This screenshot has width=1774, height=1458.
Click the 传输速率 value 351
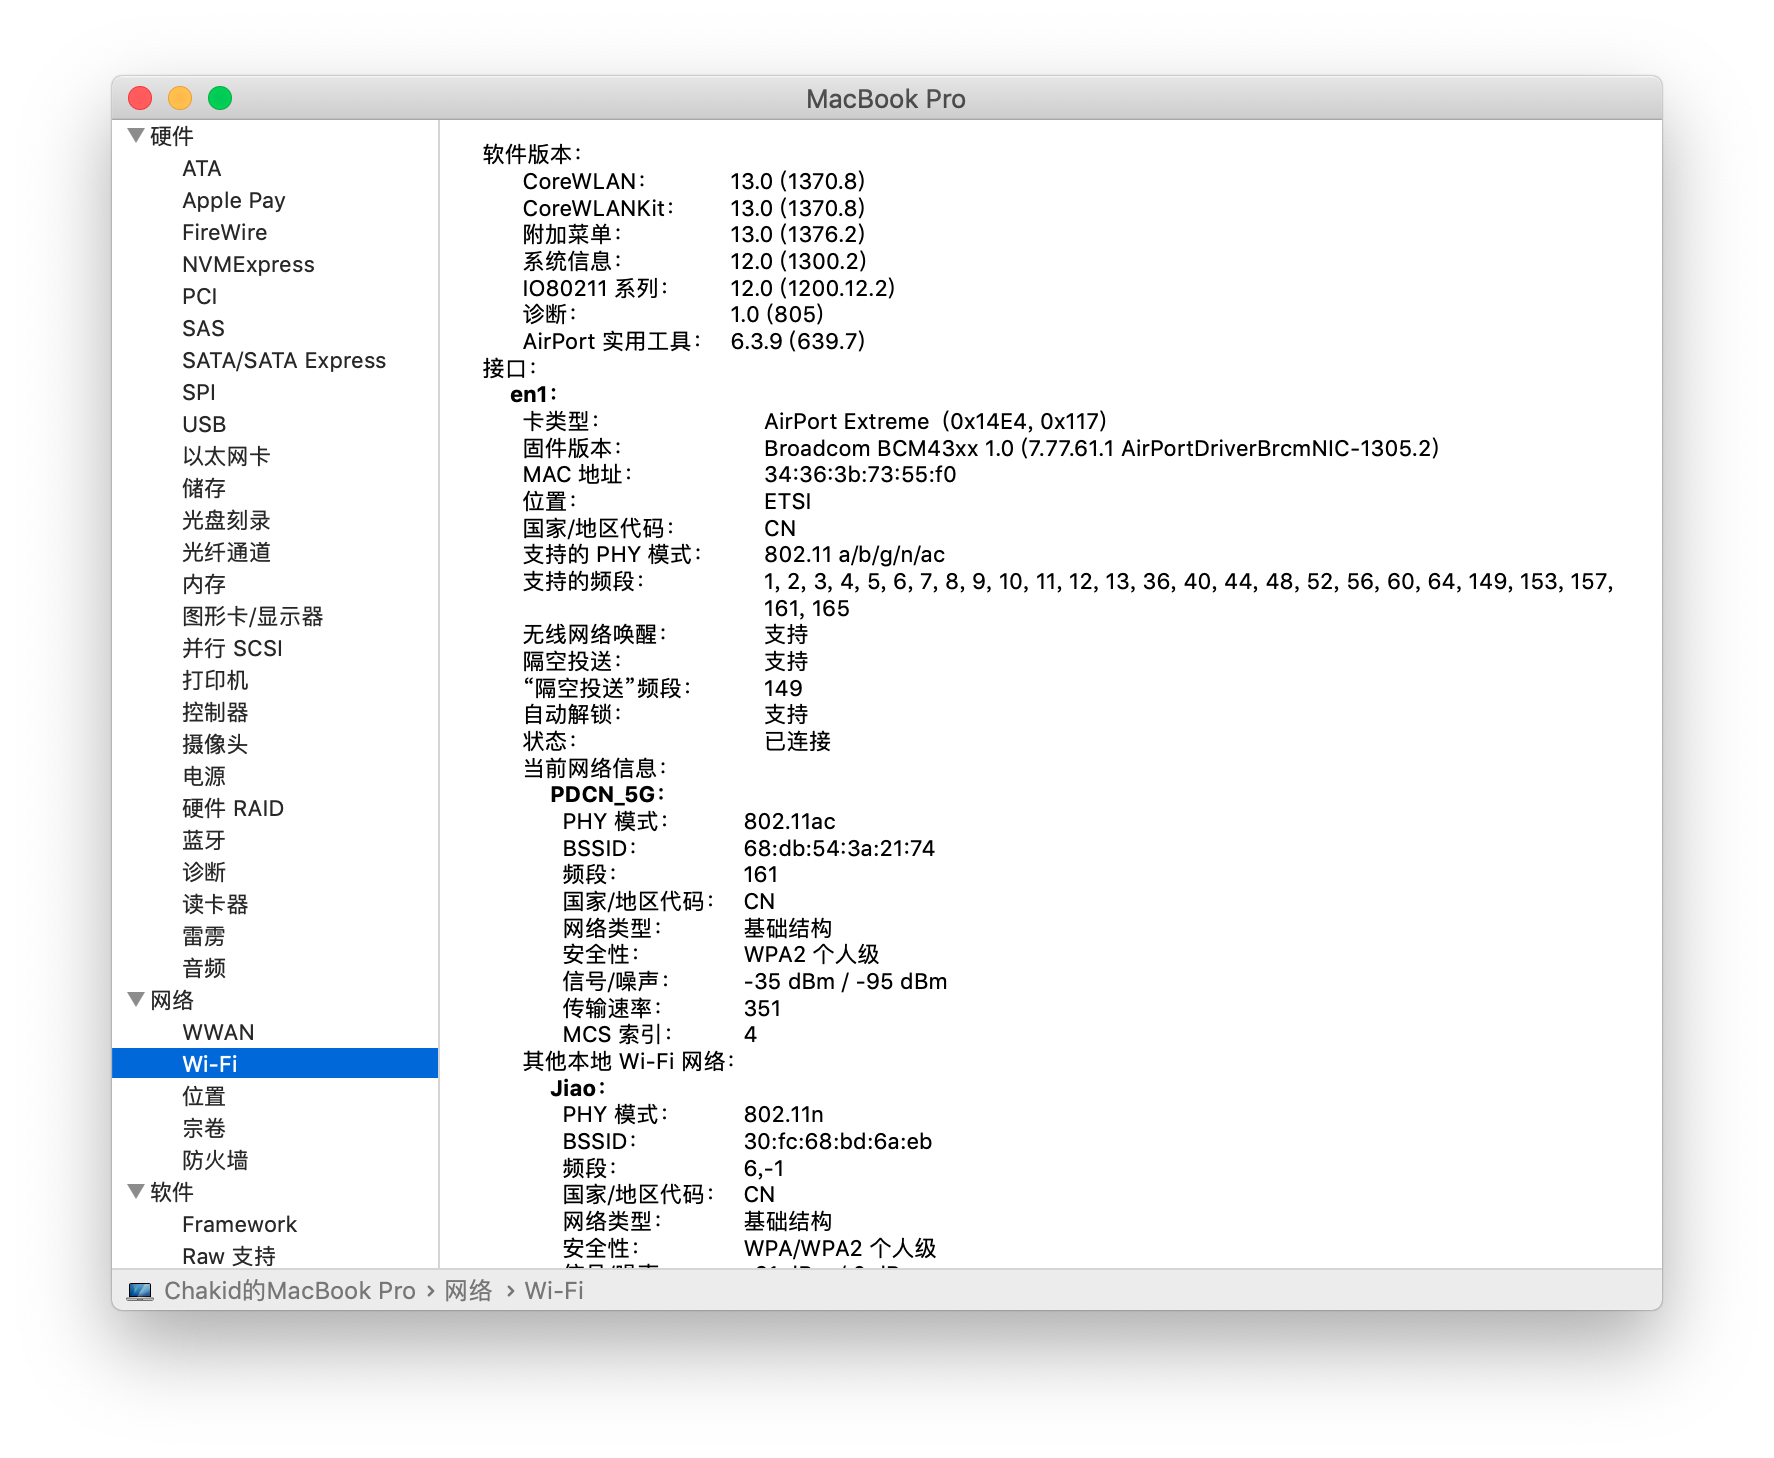click(x=762, y=1008)
